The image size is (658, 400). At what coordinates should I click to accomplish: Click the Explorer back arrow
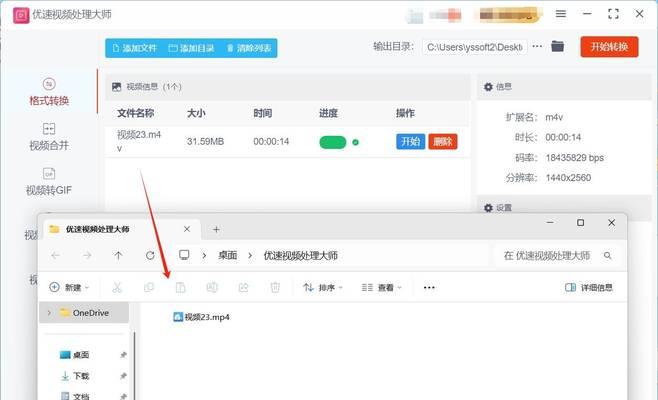point(55,255)
